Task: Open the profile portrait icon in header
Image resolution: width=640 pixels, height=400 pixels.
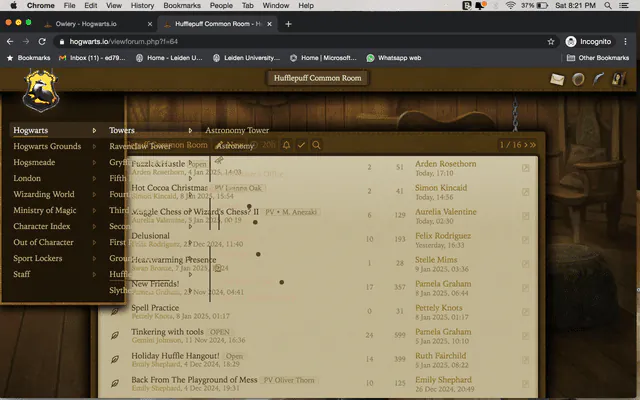Action: click(x=618, y=79)
